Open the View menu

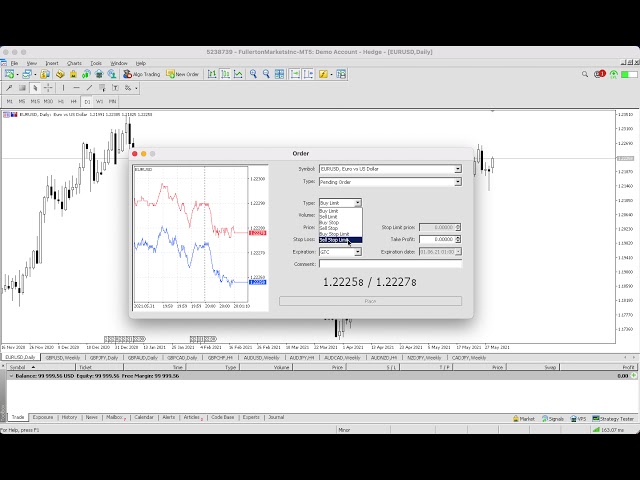31,63
